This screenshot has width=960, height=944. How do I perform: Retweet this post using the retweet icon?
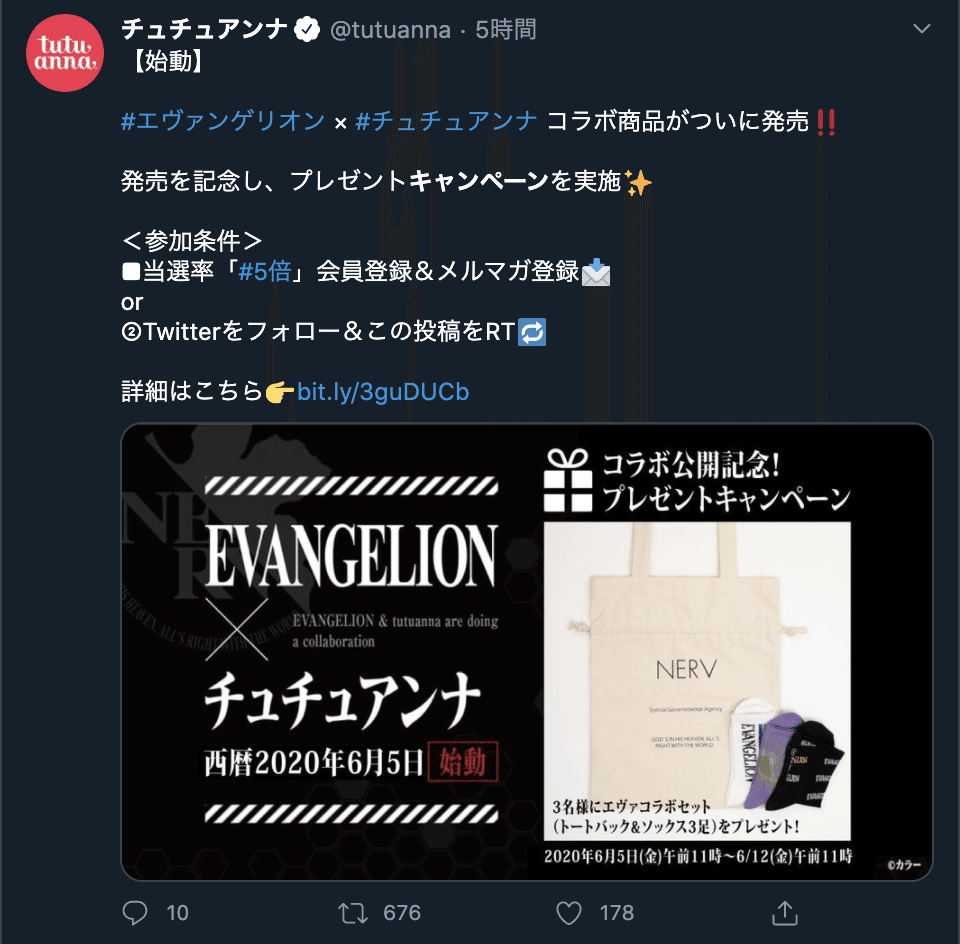tap(353, 913)
